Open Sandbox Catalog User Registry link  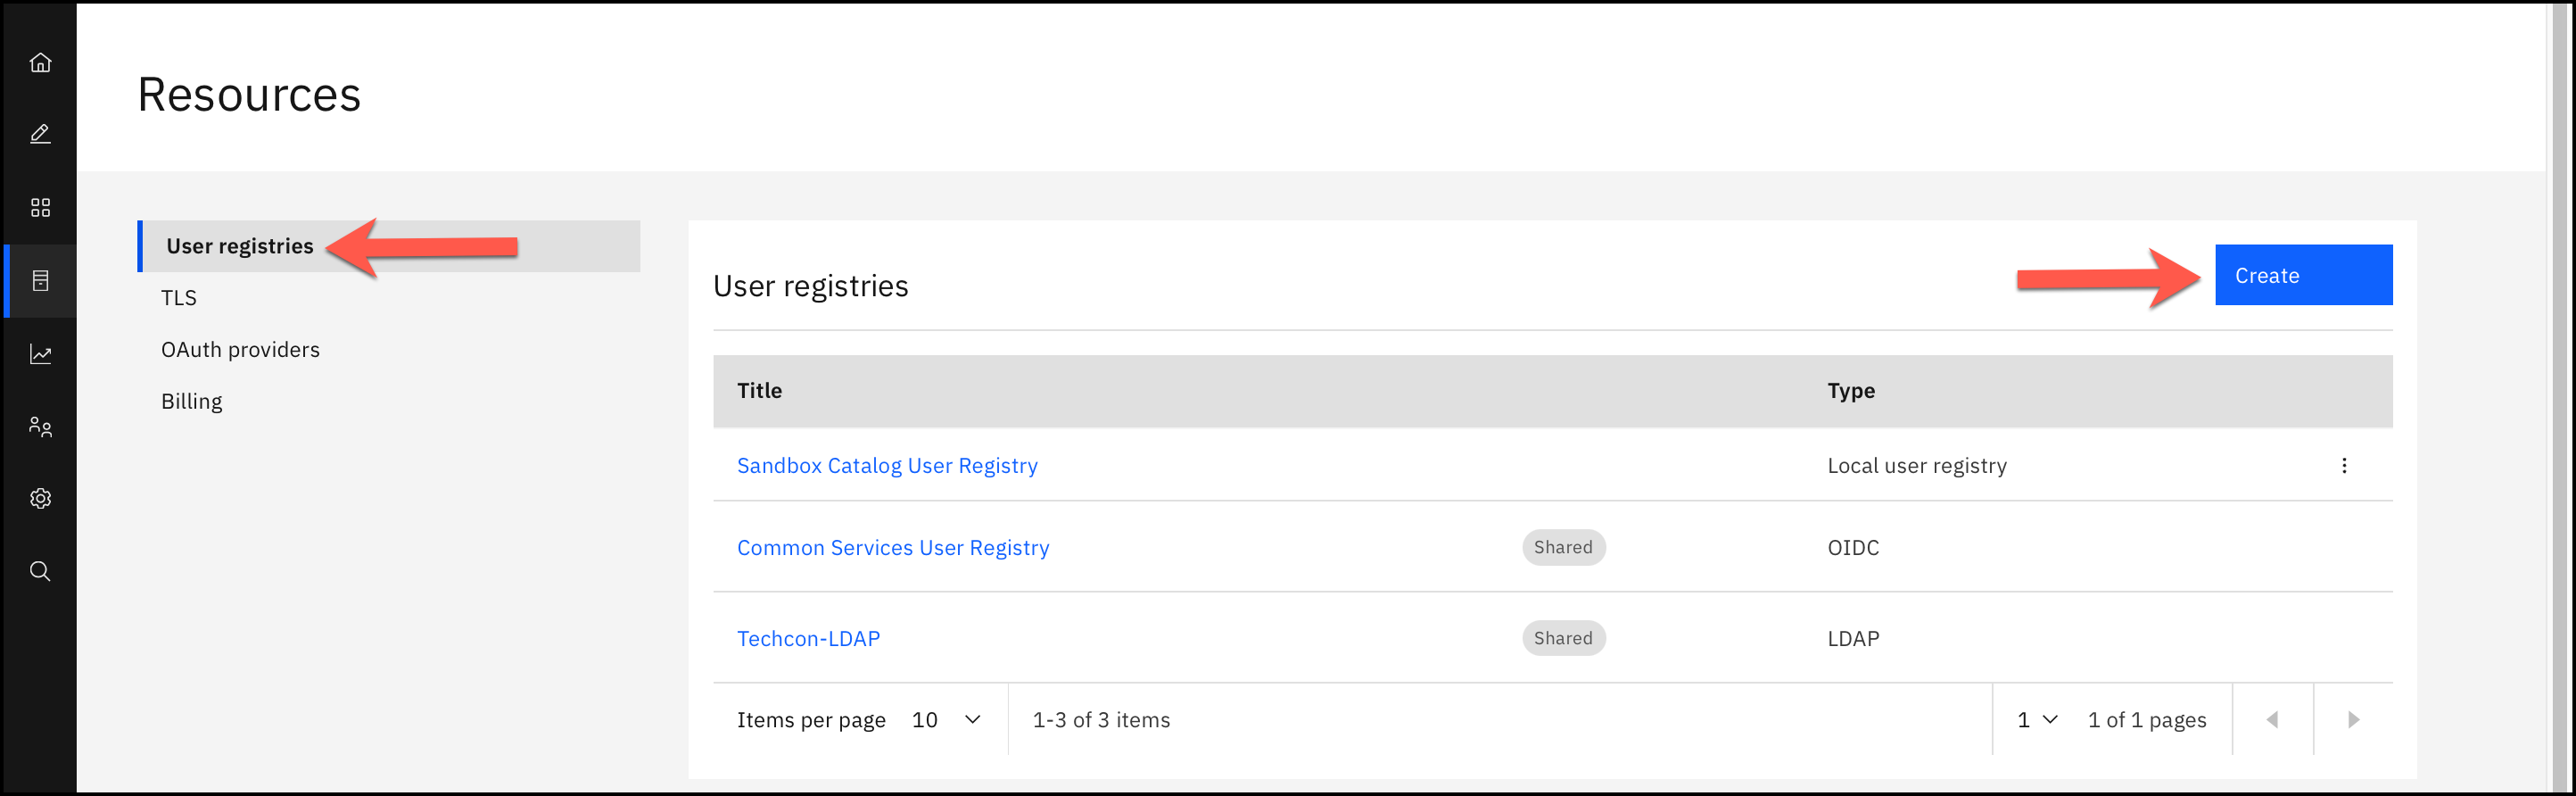click(887, 466)
